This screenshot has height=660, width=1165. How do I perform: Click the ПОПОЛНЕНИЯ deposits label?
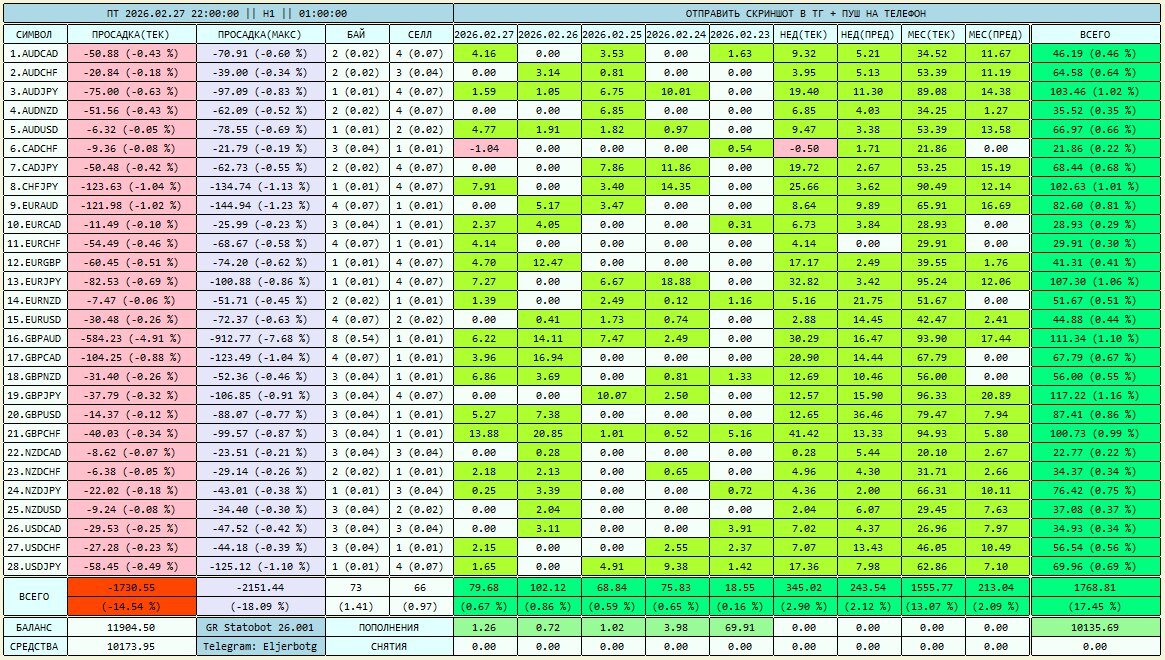389,627
